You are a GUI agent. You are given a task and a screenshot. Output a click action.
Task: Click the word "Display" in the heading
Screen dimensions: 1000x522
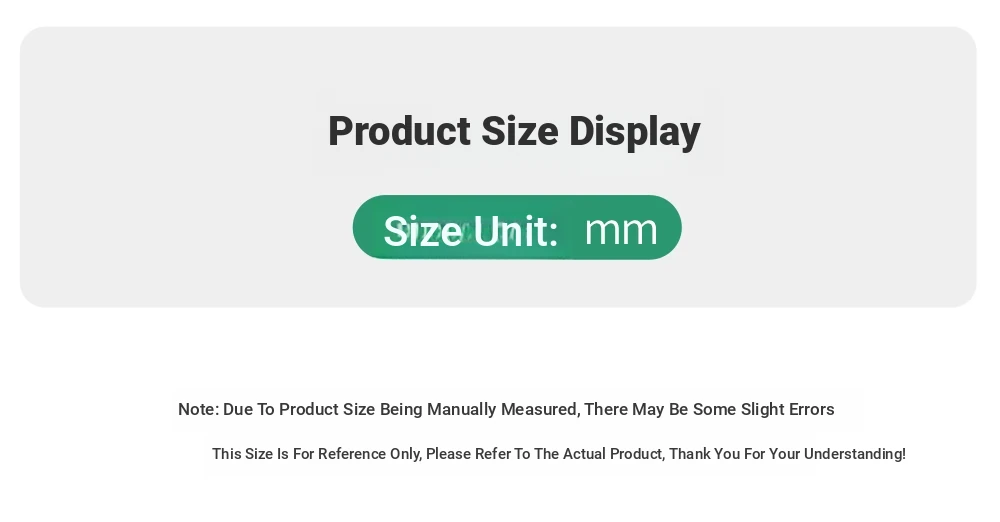(635, 132)
